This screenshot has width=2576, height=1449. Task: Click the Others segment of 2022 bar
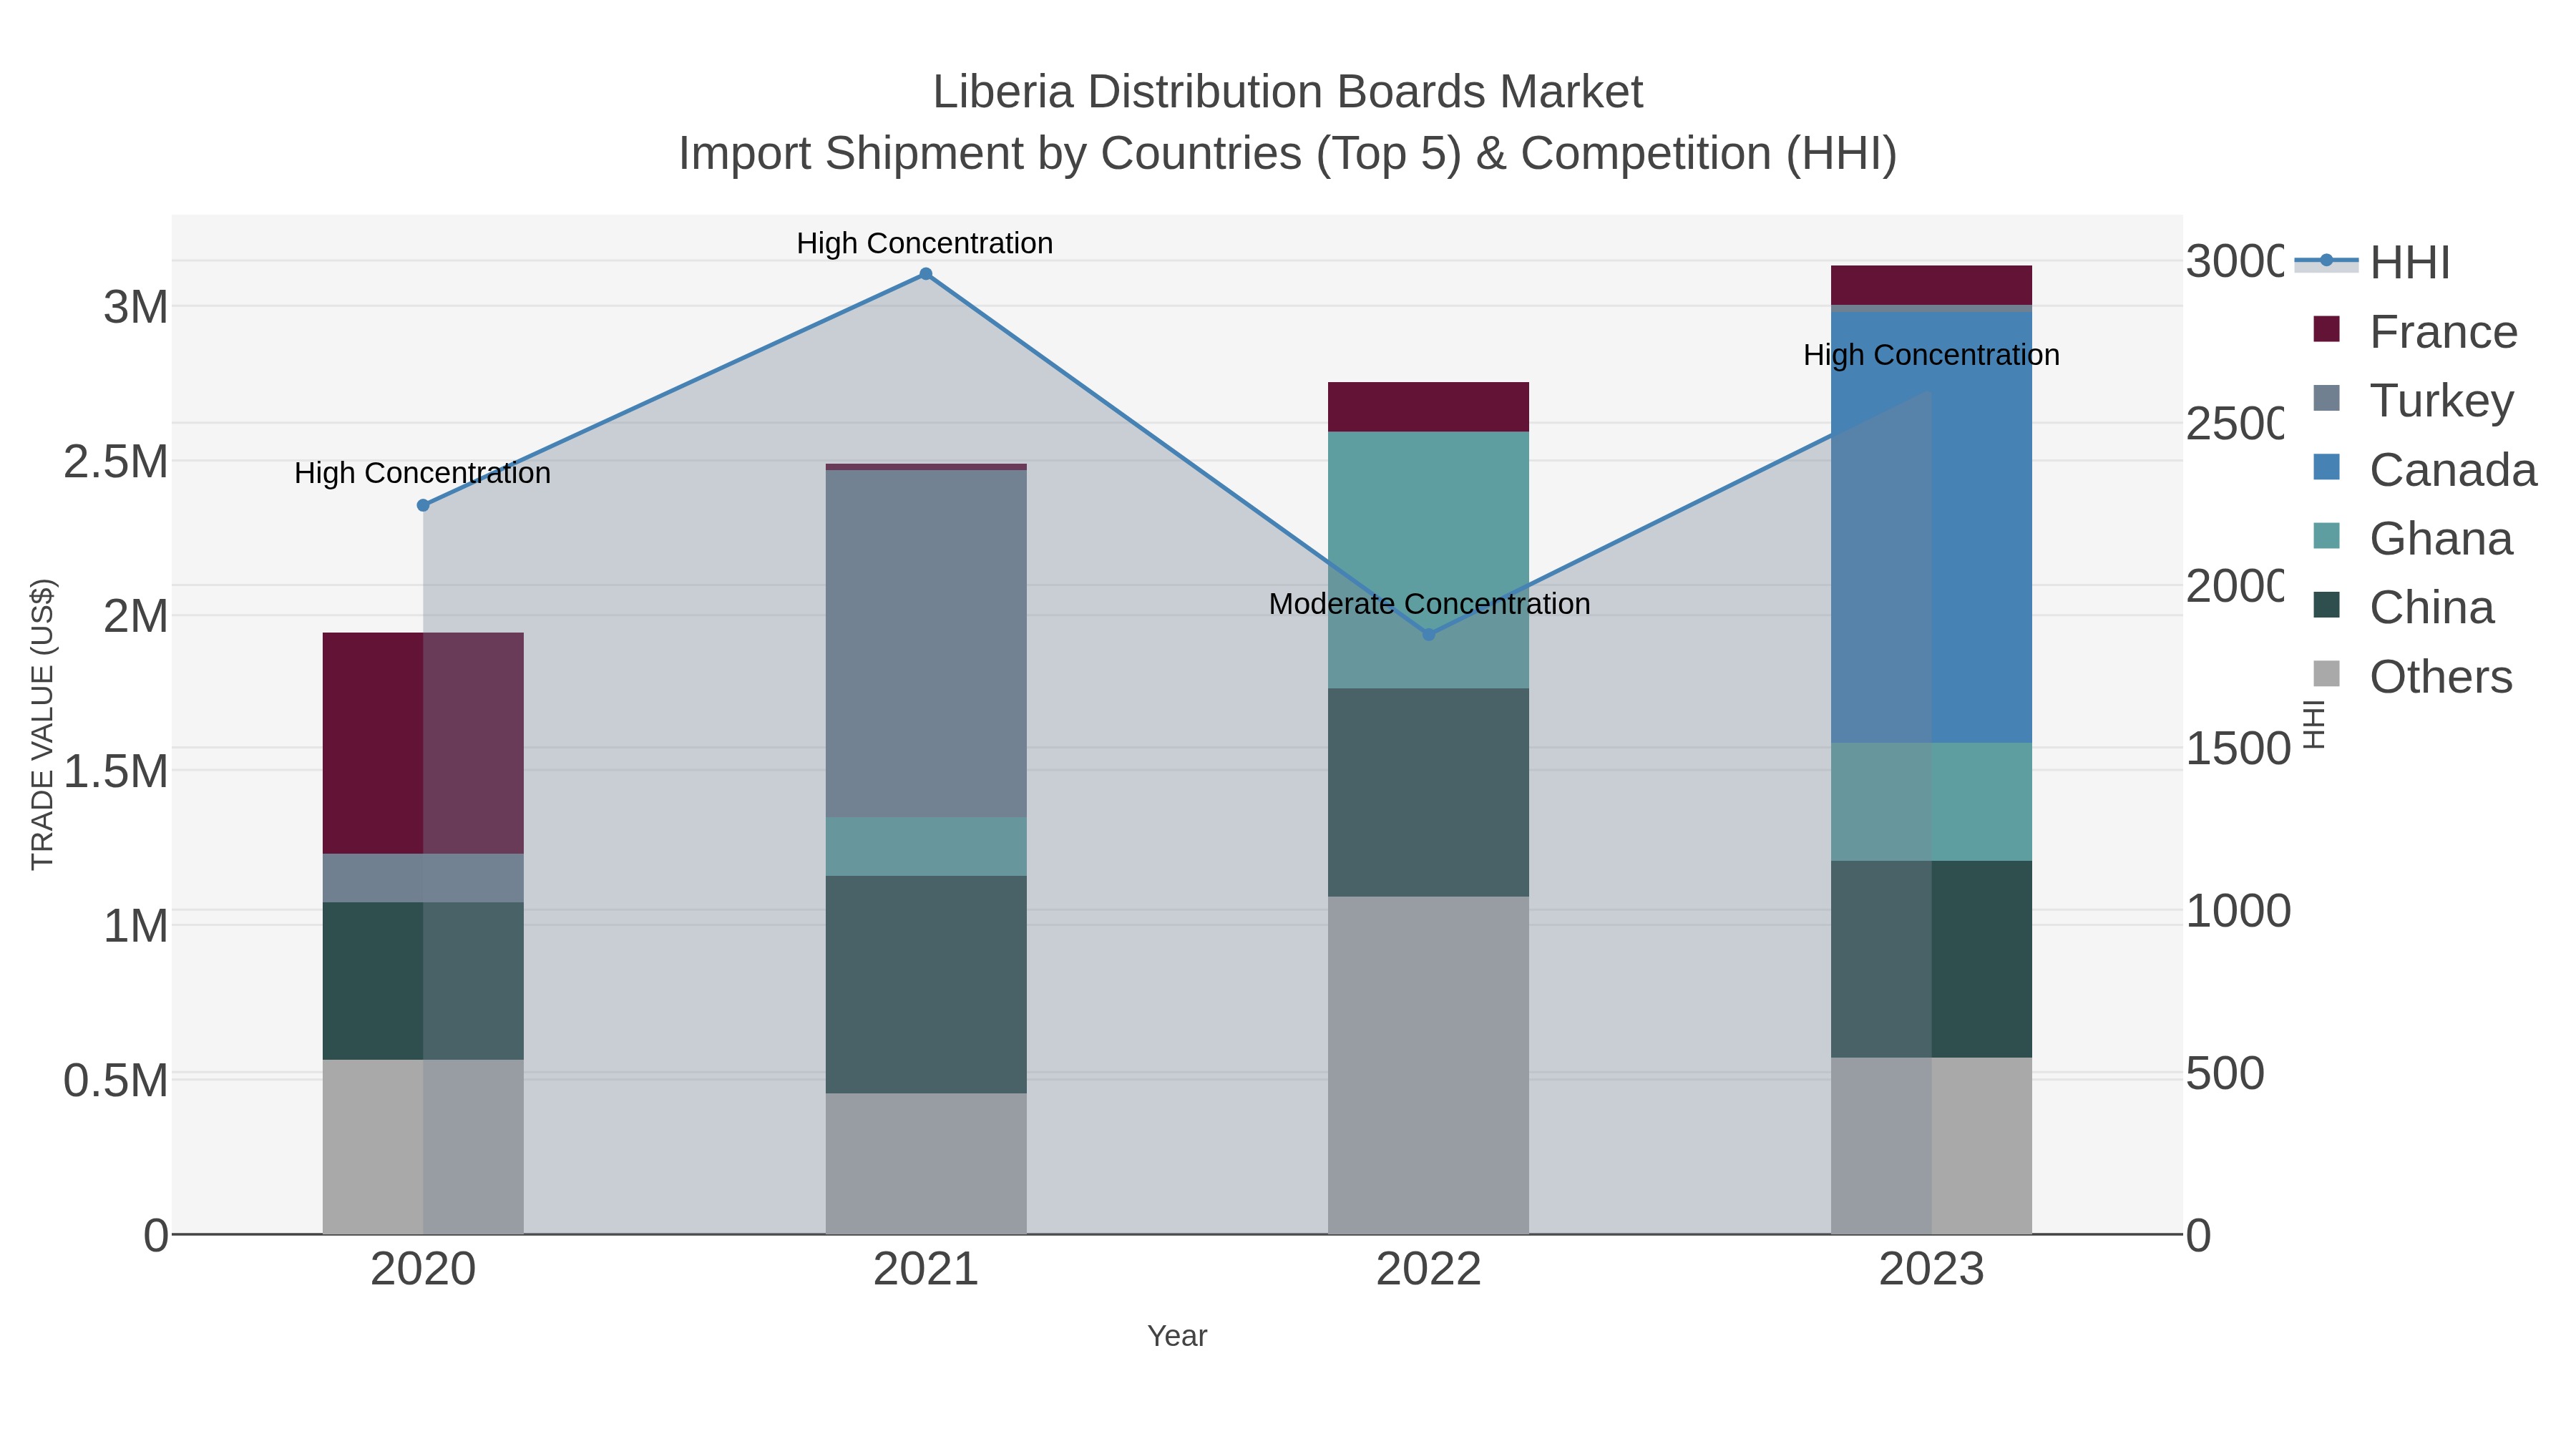tap(1429, 1065)
